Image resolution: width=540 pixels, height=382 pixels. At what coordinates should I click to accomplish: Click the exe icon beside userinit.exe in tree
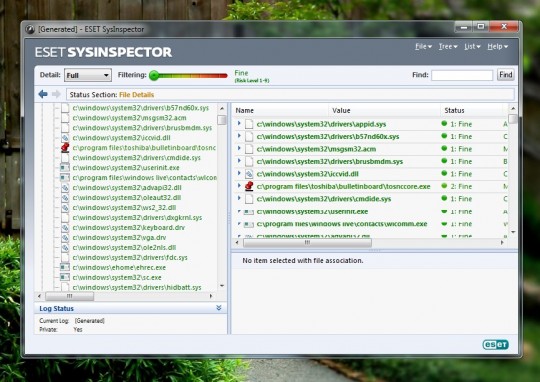tap(65, 168)
